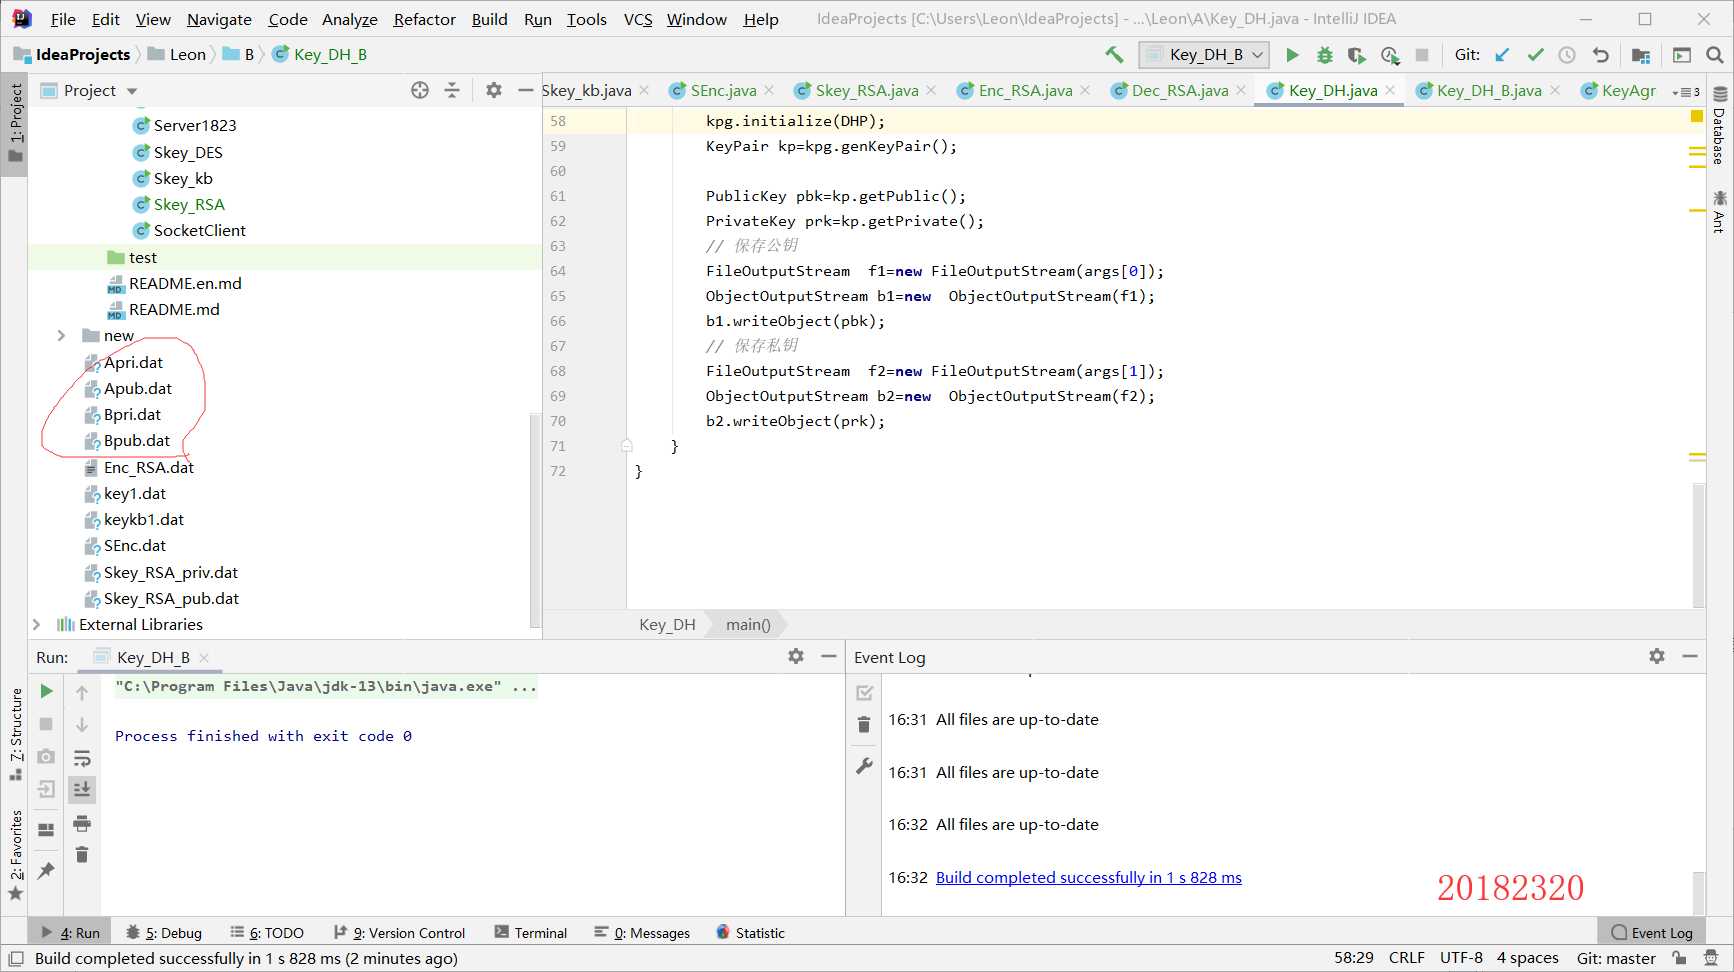Toggle the bottom-left tool window buttons

pyautogui.click(x=16, y=958)
